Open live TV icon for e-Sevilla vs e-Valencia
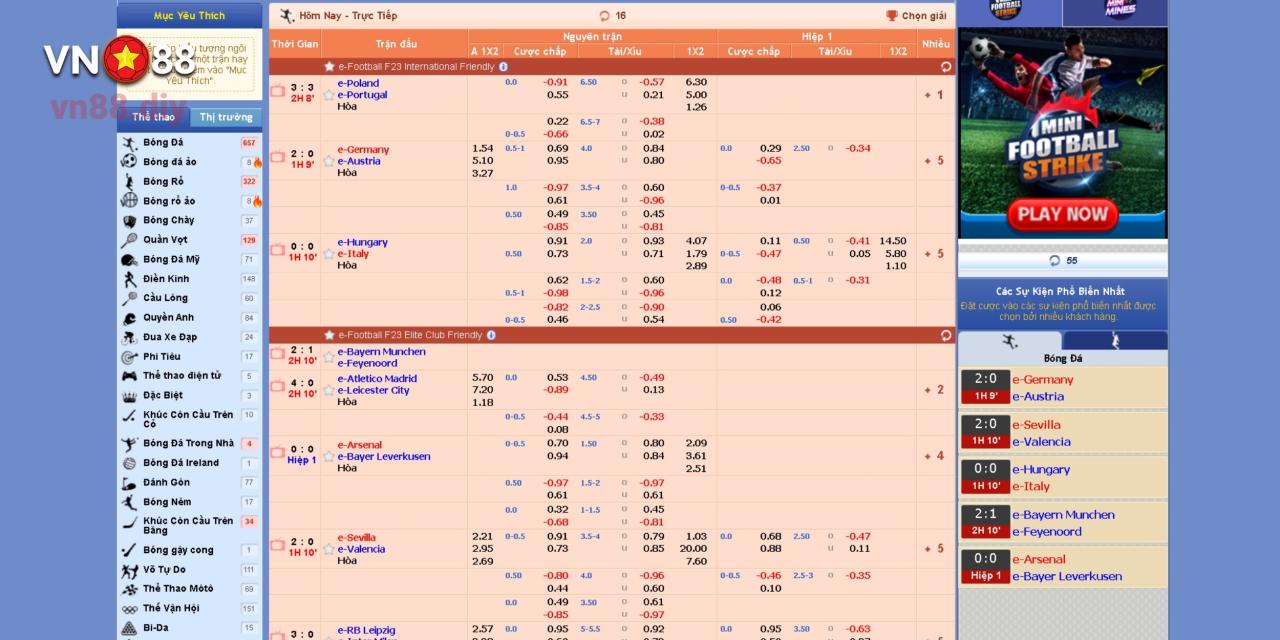This screenshot has width=1280, height=640. click(x=277, y=545)
